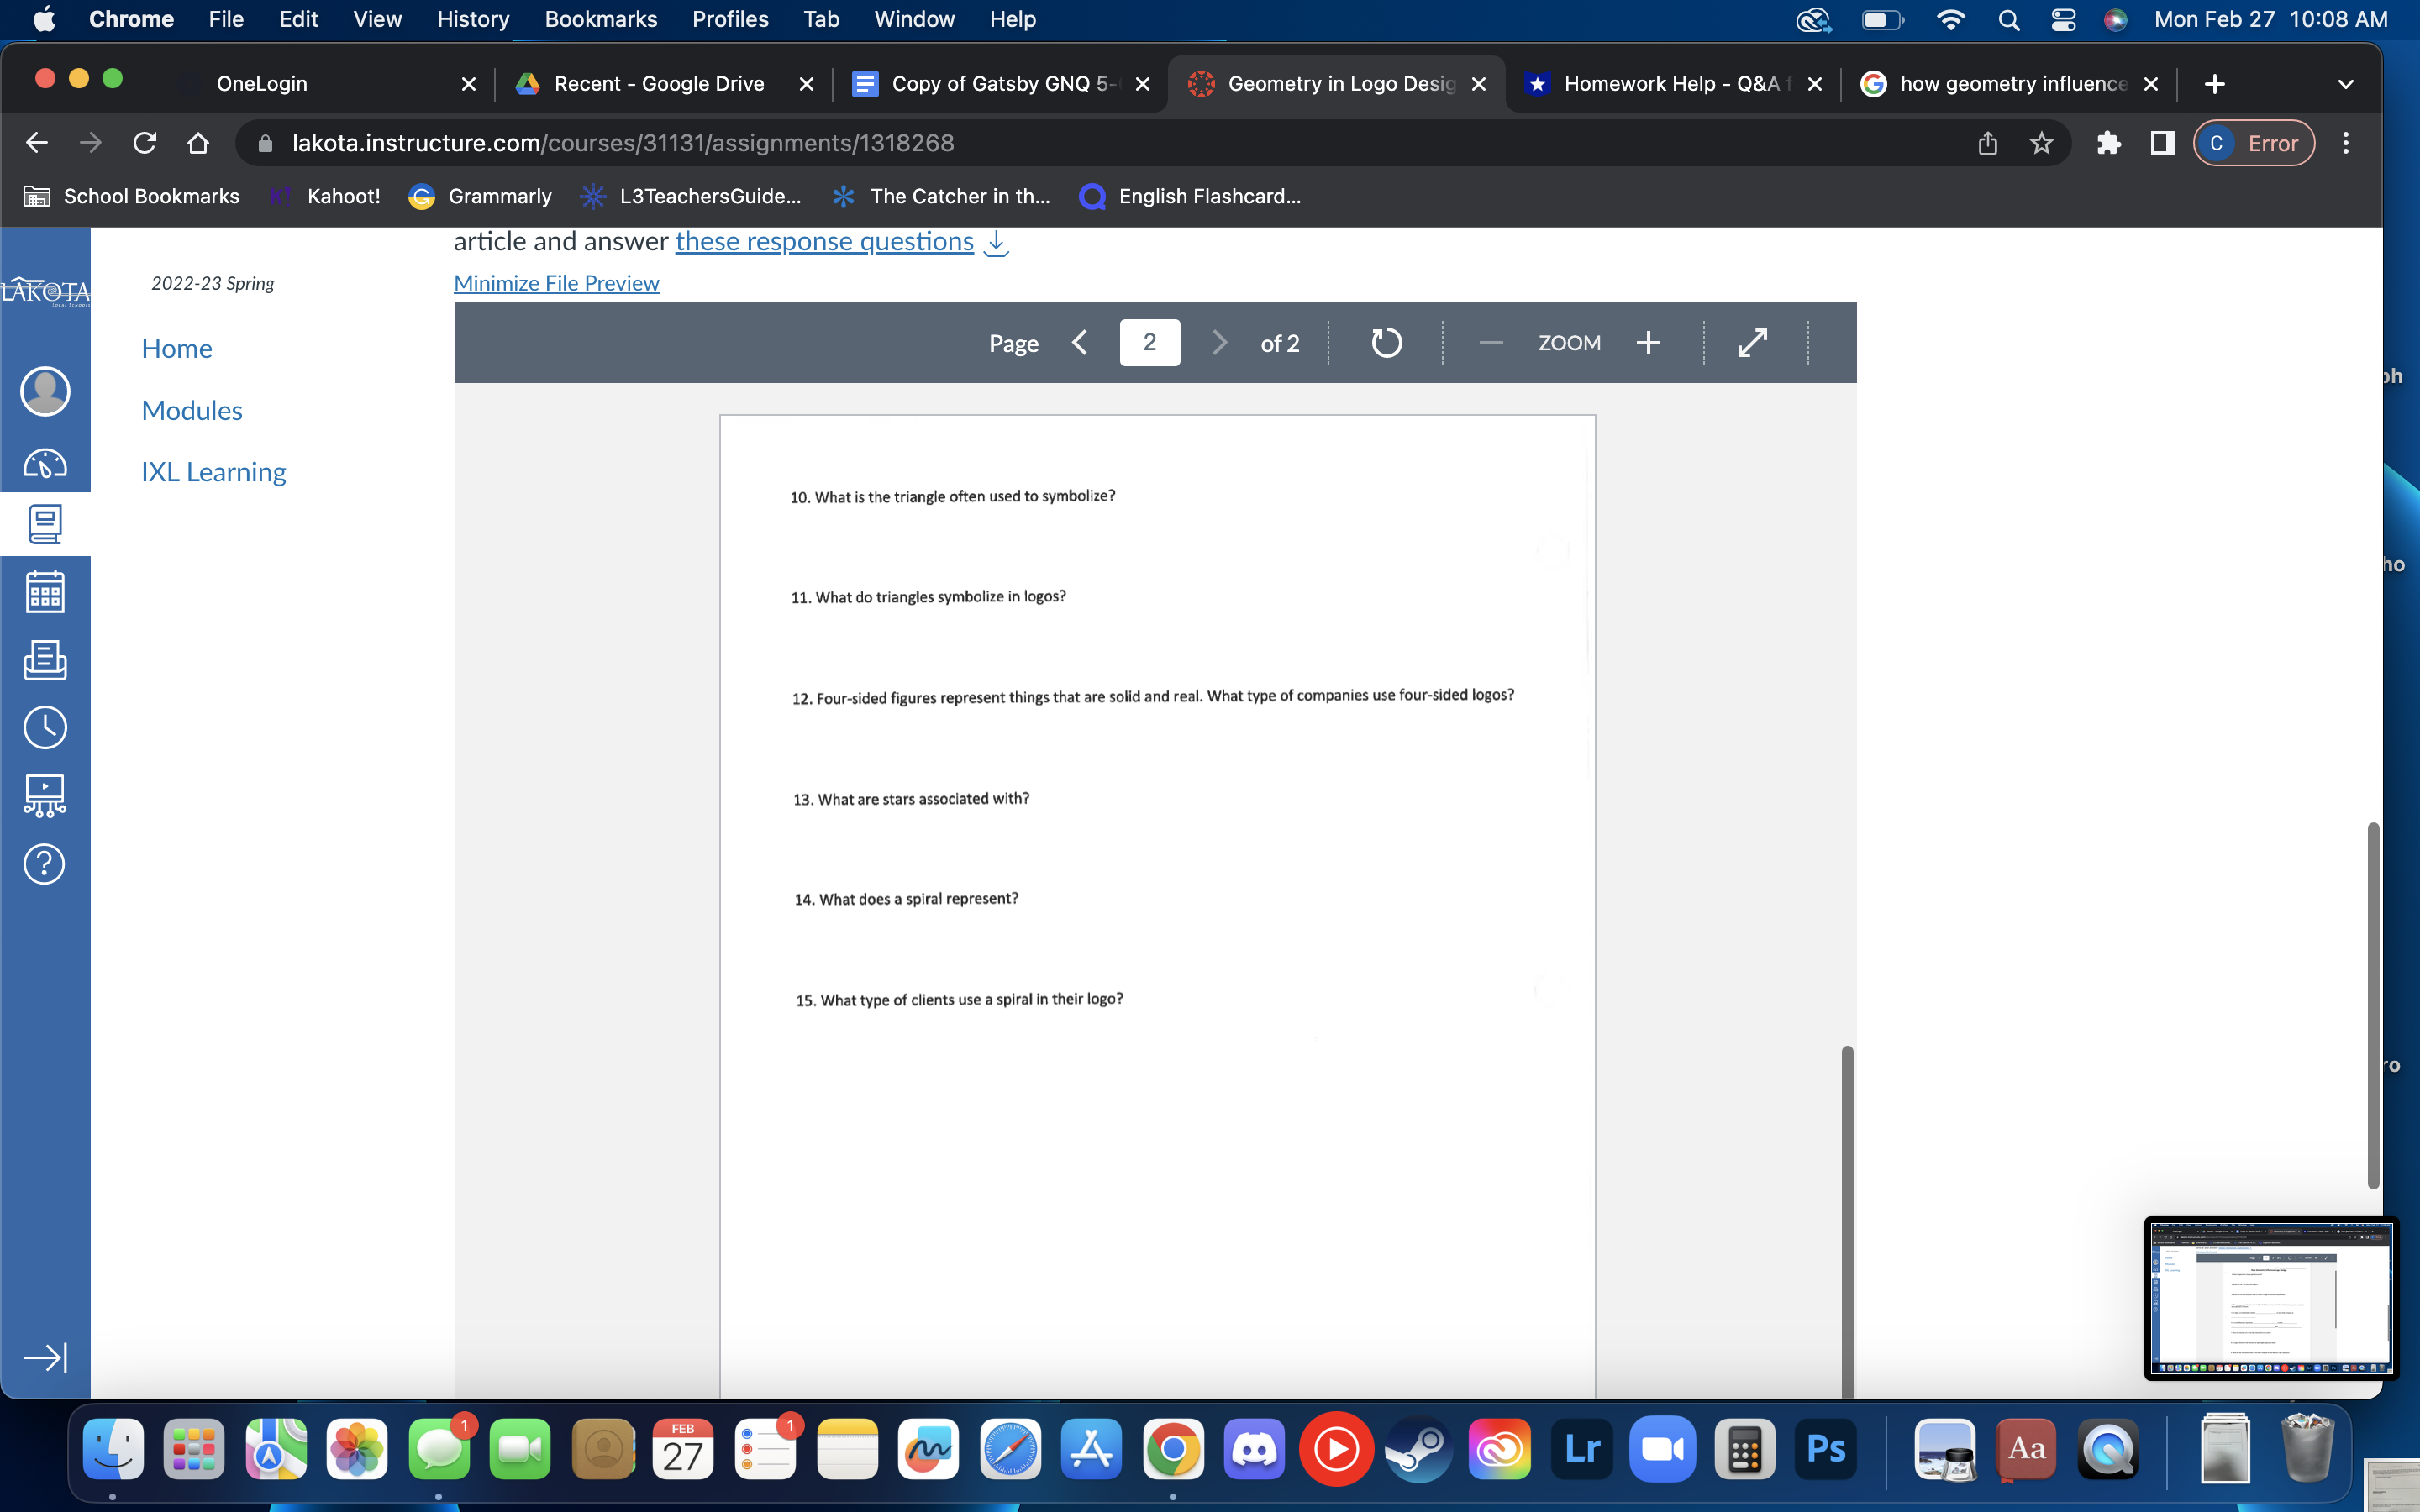Open the Bookmarks menu in the menu bar
The width and height of the screenshot is (2420, 1512).
coord(601,19)
